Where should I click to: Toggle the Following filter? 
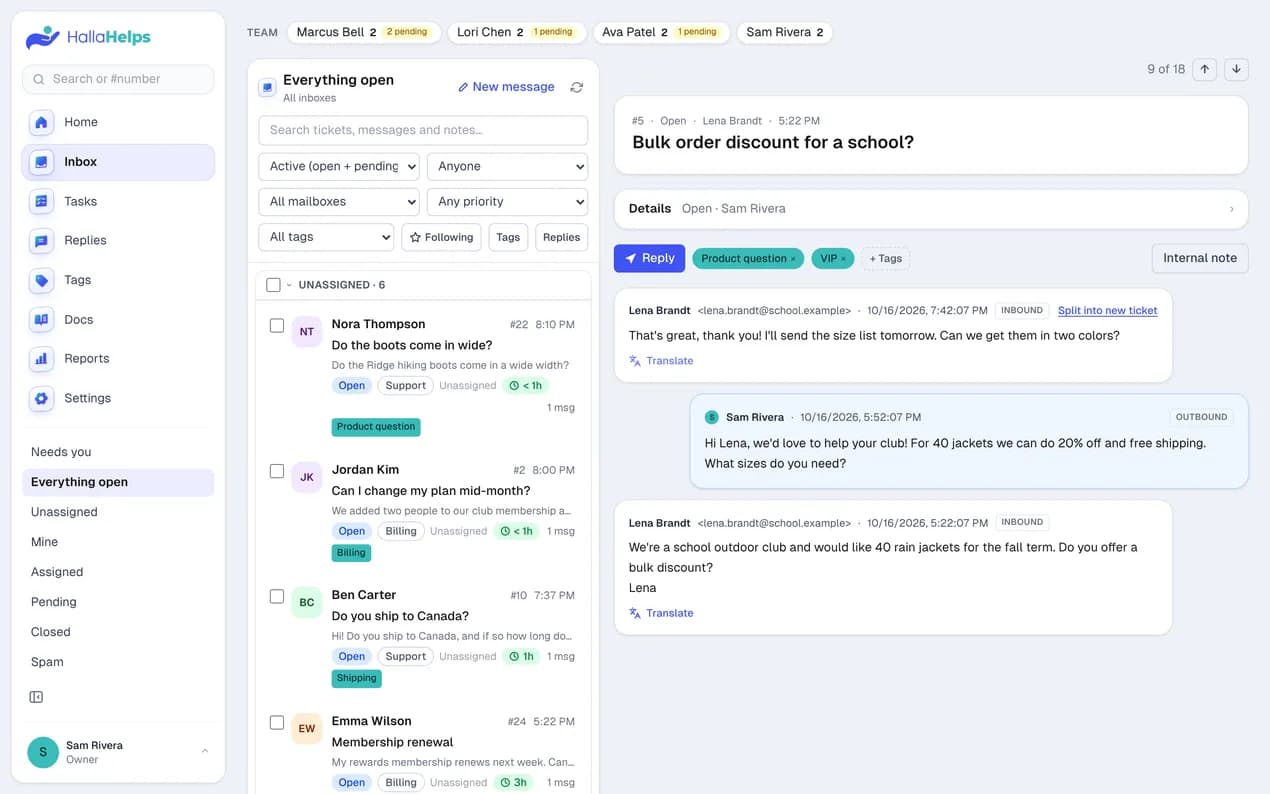441,237
